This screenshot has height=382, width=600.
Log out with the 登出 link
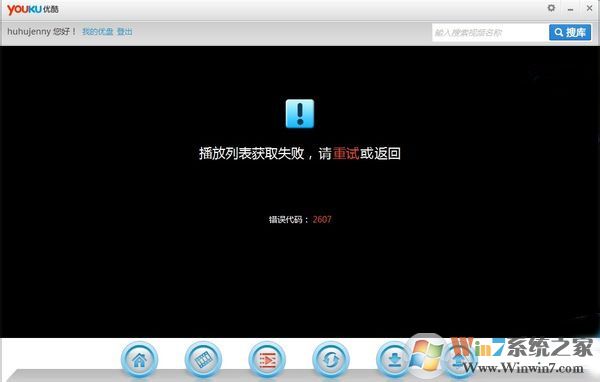pyautogui.click(x=124, y=32)
